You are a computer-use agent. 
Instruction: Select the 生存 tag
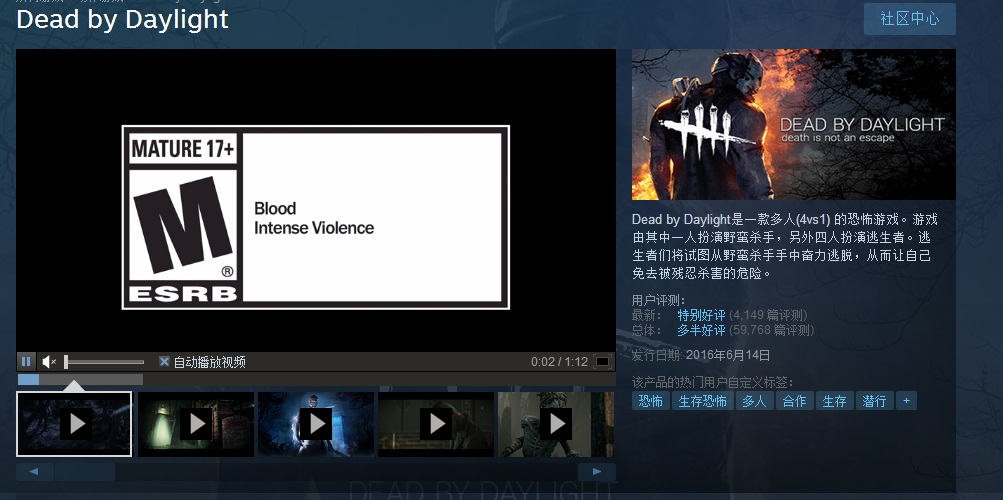(834, 401)
